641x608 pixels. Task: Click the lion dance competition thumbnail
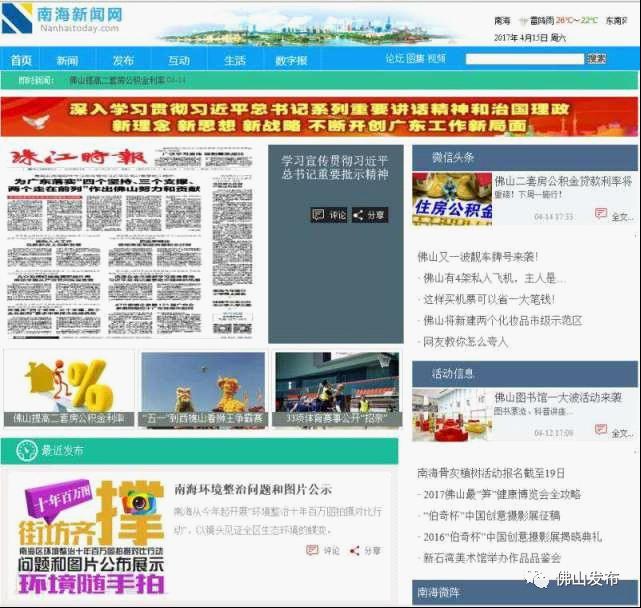coord(203,388)
